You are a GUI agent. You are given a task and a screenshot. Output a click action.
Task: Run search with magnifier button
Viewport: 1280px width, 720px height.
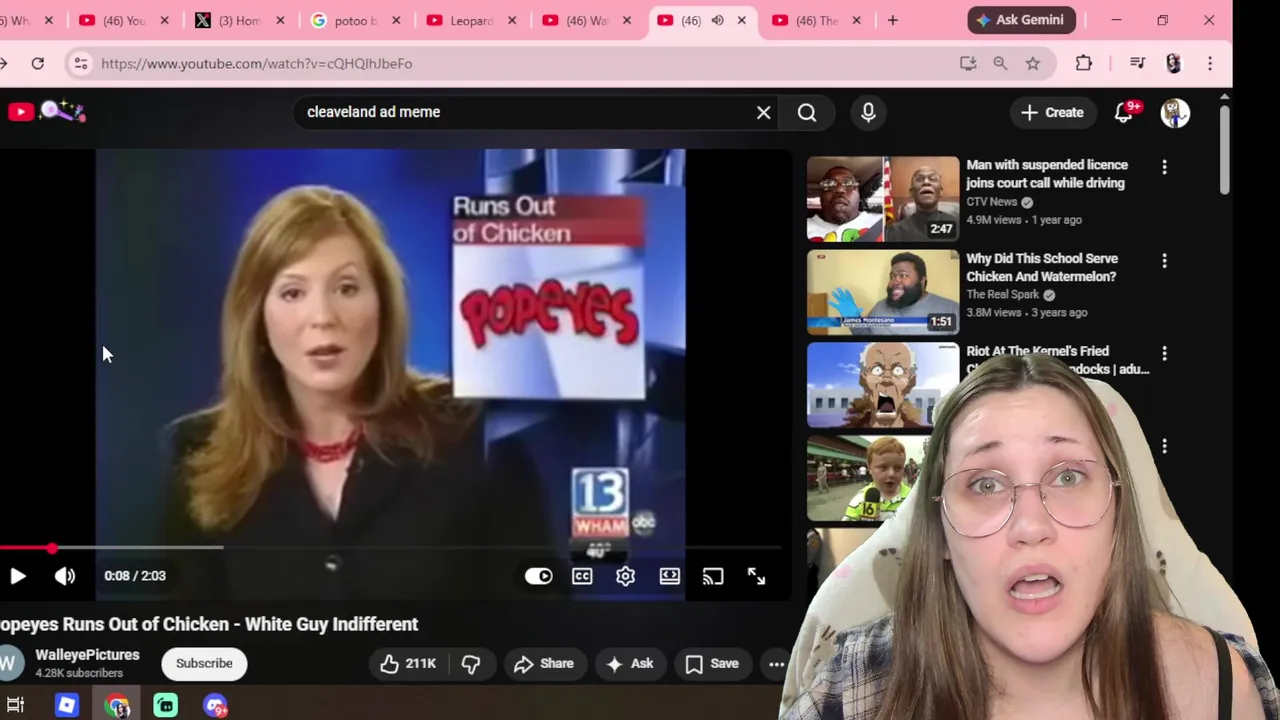point(807,112)
